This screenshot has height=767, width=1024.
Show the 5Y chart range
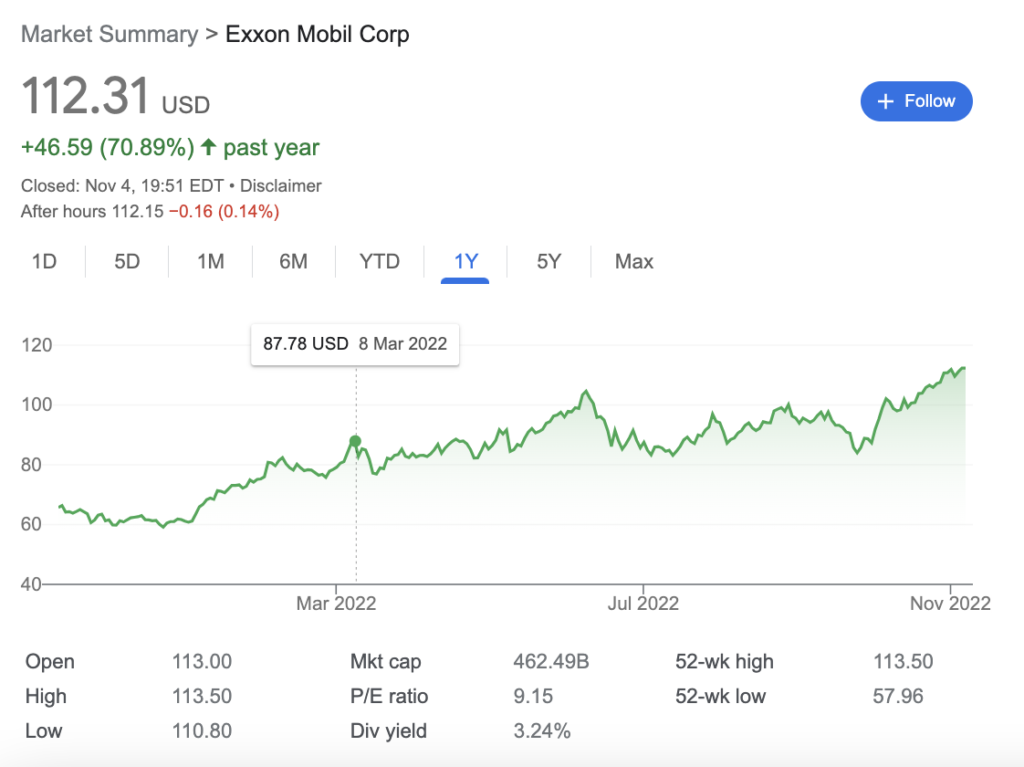(x=549, y=262)
